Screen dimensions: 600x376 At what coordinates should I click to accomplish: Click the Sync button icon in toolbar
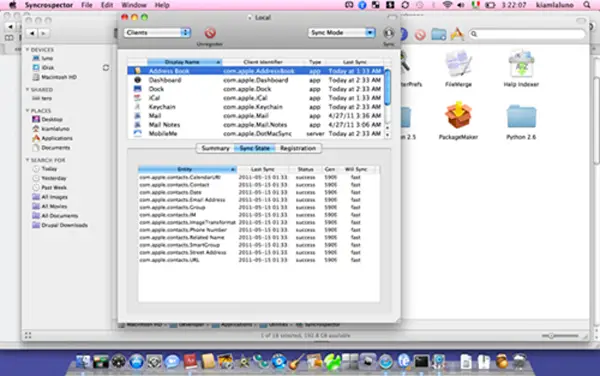coord(388,33)
